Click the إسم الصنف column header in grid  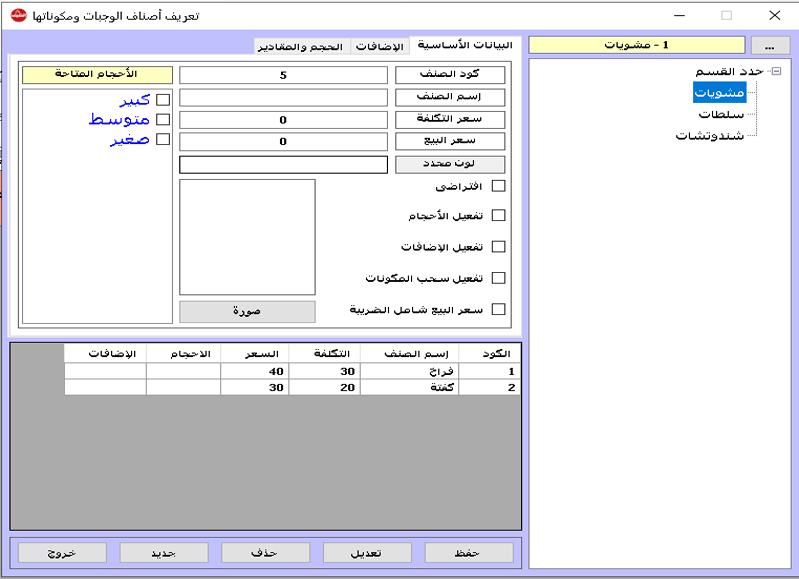coord(409,354)
